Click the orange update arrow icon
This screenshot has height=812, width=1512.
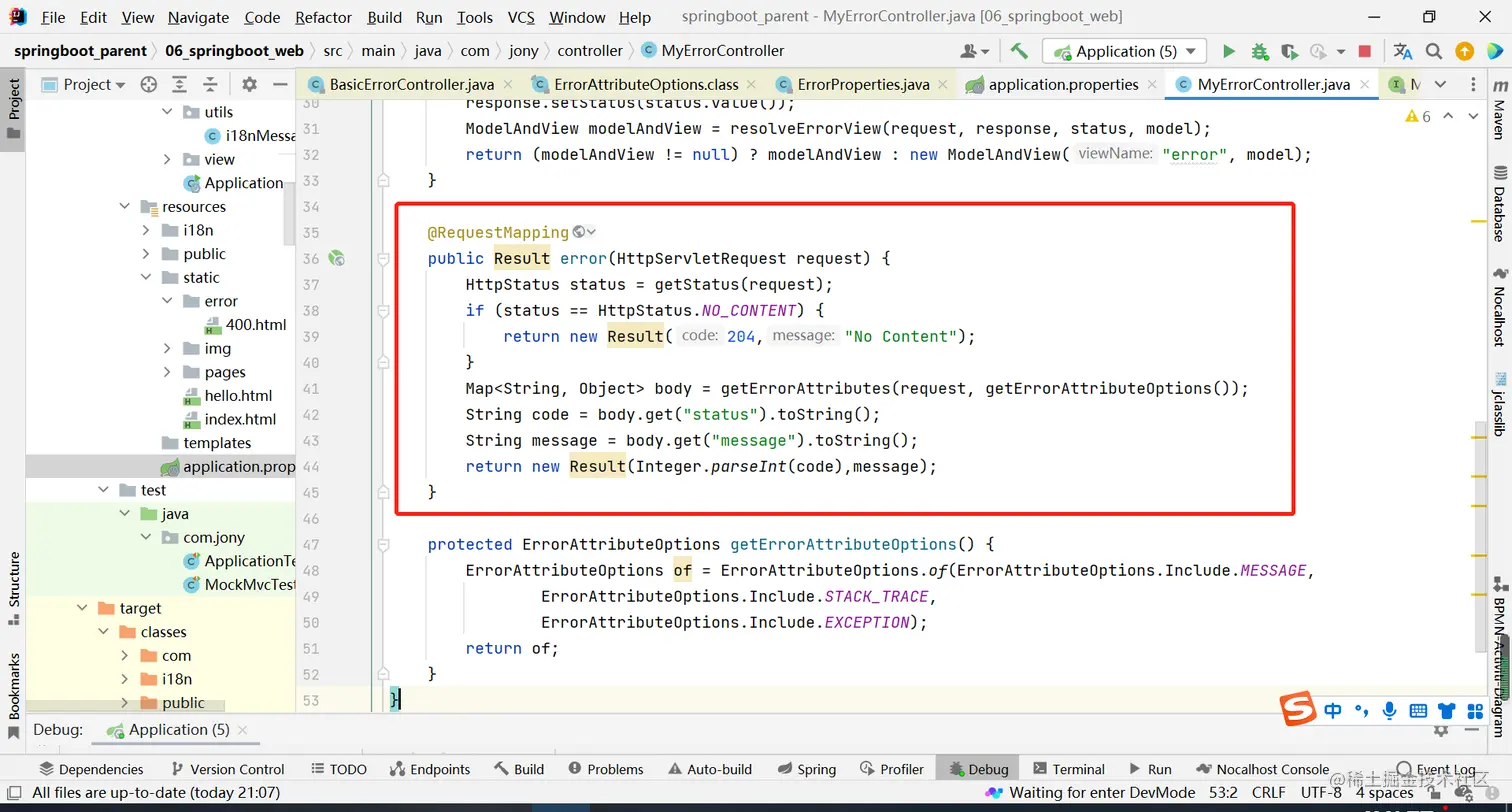(x=1464, y=51)
